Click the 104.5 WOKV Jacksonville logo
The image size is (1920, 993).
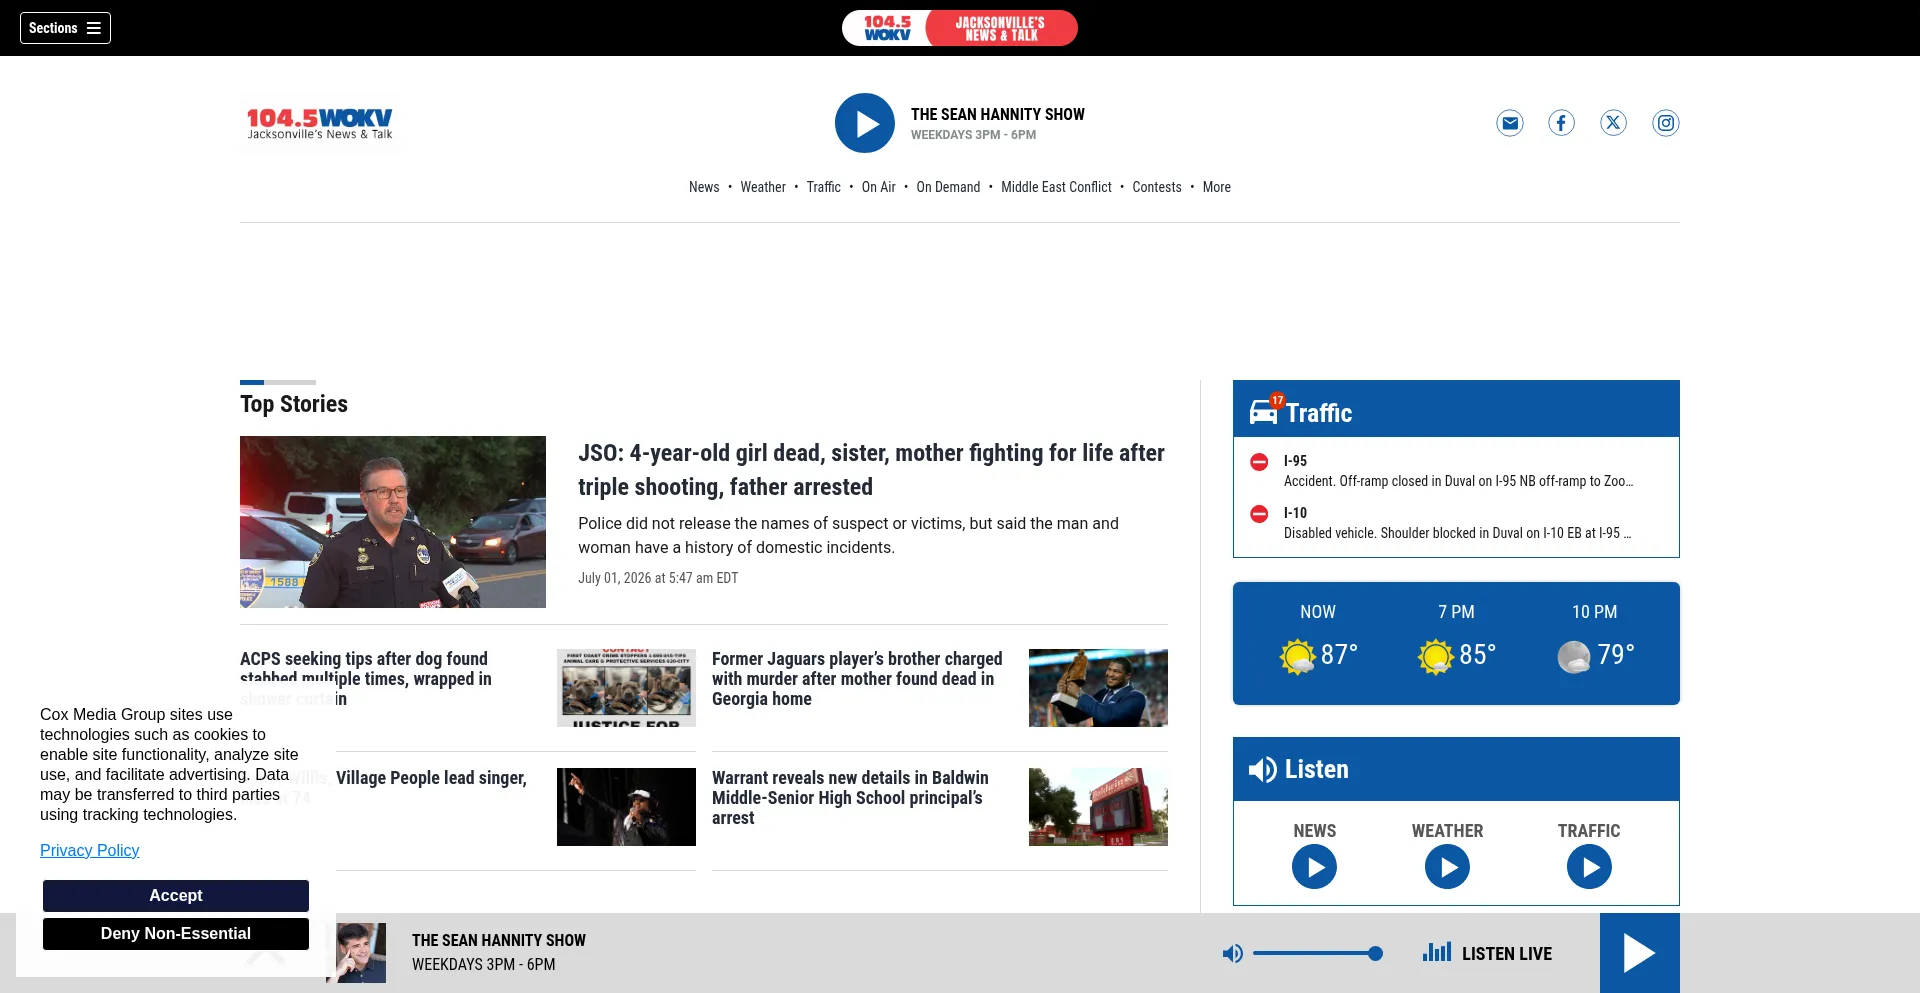coord(320,124)
